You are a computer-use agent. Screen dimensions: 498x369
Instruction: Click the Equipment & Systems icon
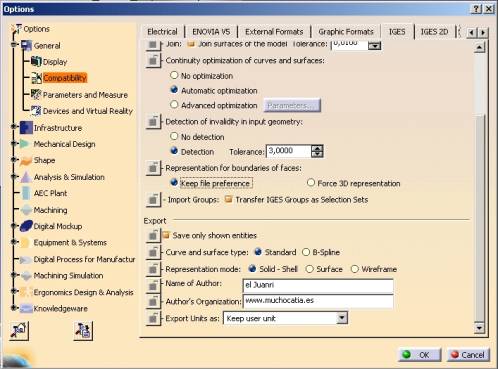[25, 242]
